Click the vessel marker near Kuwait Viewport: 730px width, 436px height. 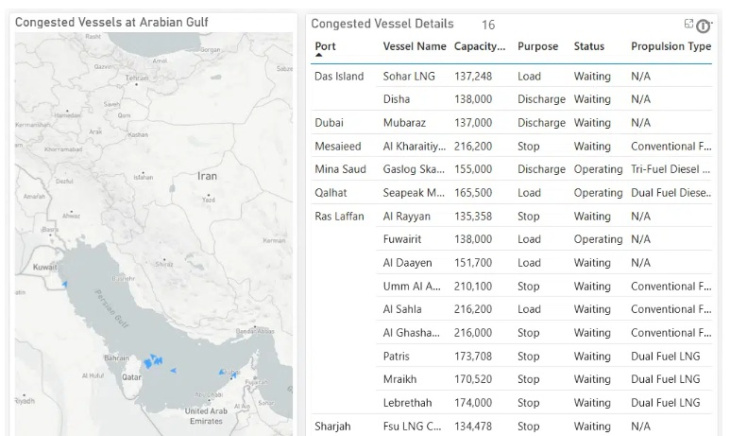[x=66, y=284]
